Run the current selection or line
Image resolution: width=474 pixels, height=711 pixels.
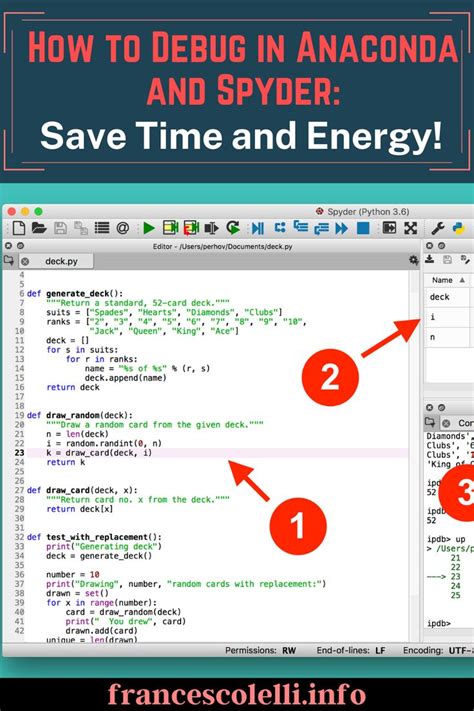(x=211, y=228)
